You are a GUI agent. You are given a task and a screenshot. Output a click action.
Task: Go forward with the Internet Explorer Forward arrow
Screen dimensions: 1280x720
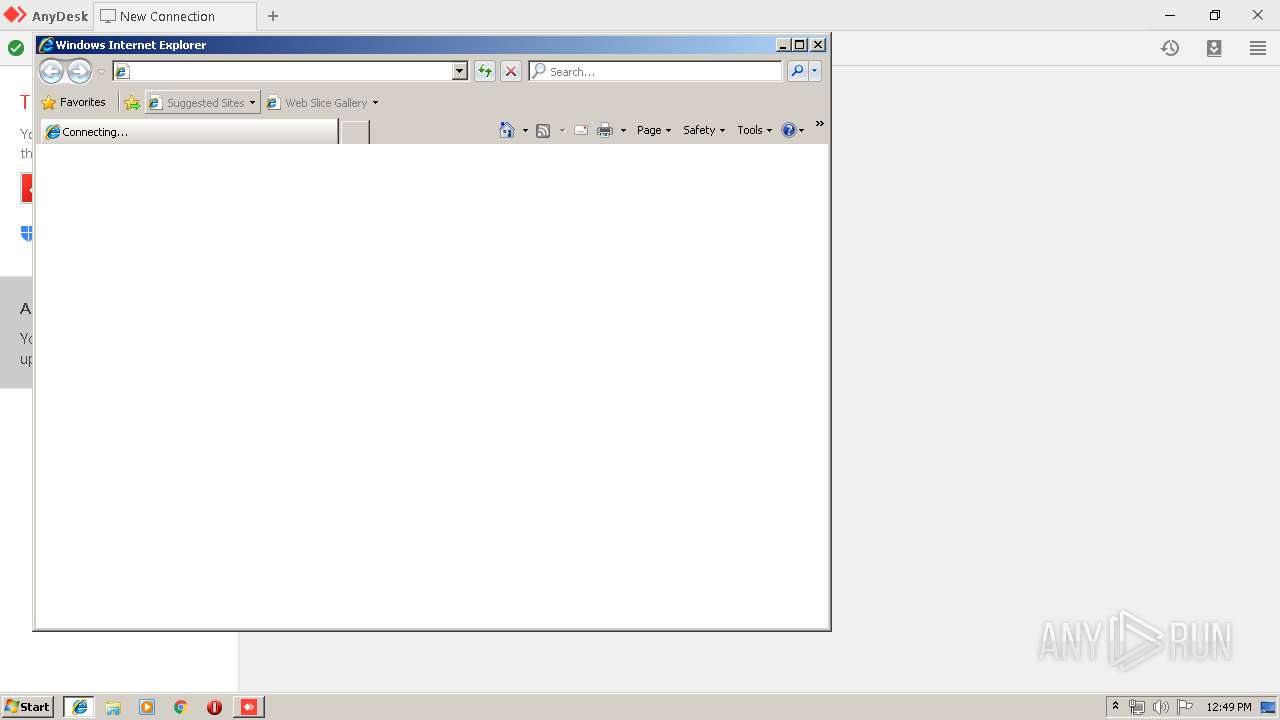[79, 71]
